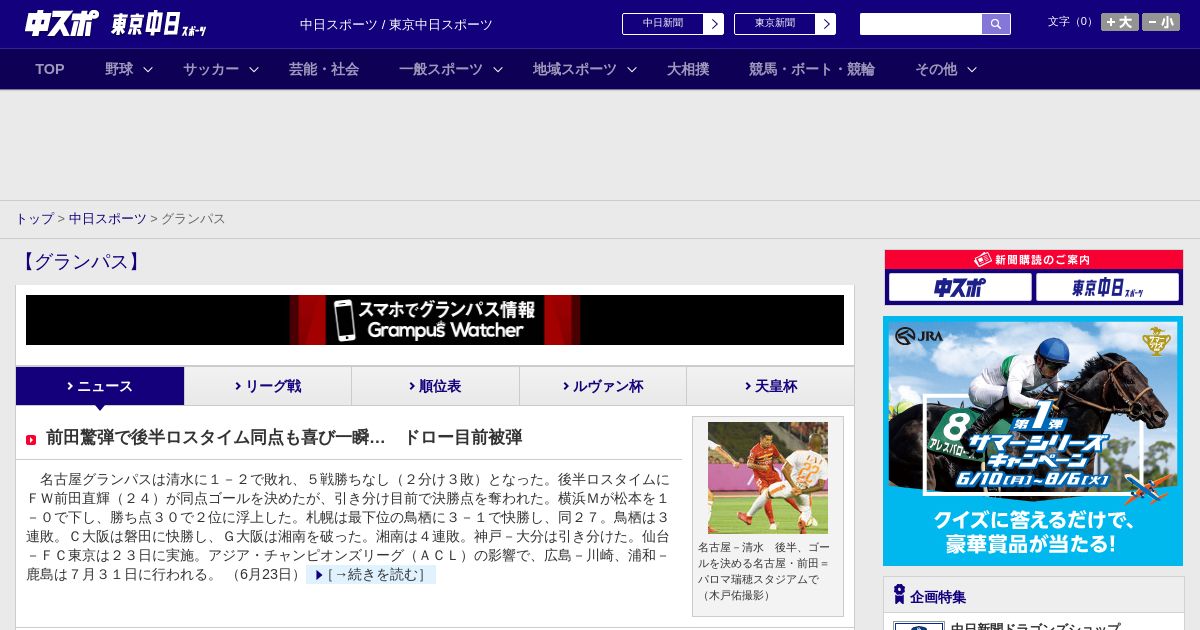
Task: Click 東京中日スポーツ subscription button in sidebar
Action: (x=1107, y=288)
